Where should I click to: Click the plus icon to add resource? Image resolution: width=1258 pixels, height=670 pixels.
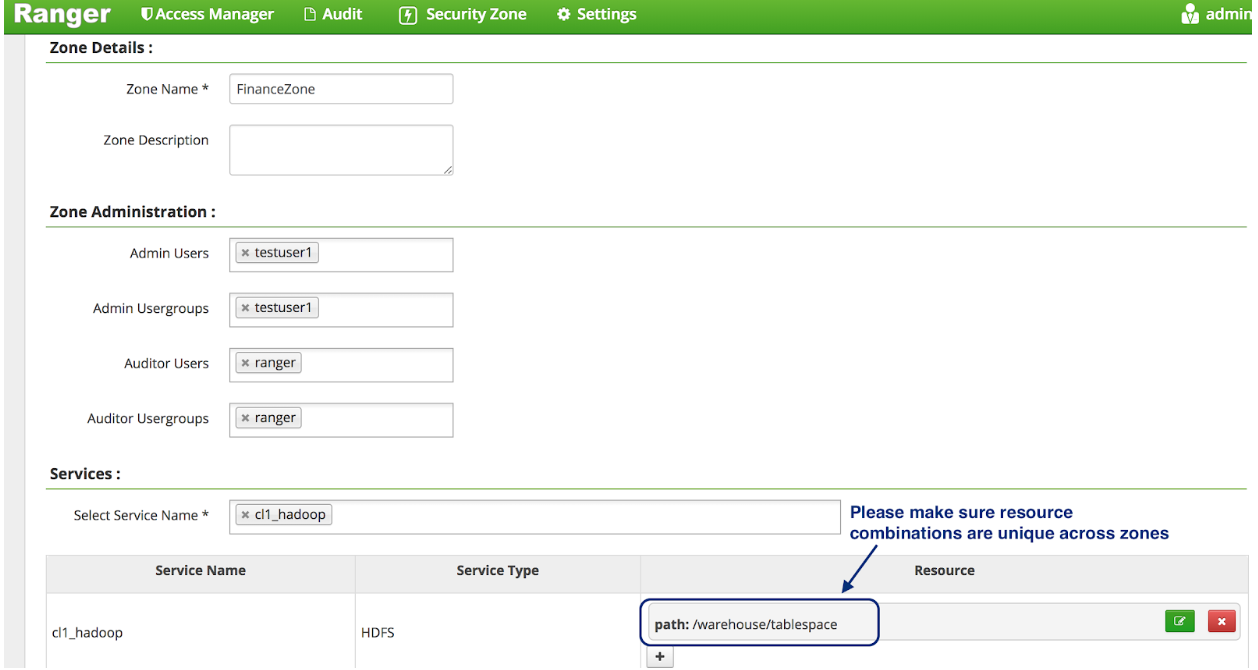click(x=660, y=657)
